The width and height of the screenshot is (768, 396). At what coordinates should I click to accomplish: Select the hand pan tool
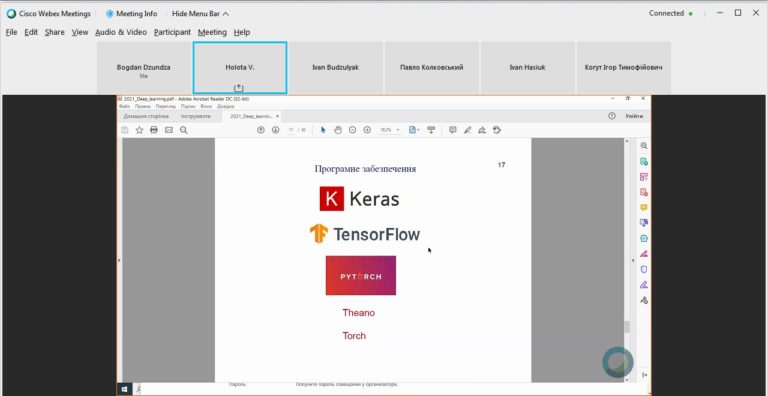(x=337, y=130)
